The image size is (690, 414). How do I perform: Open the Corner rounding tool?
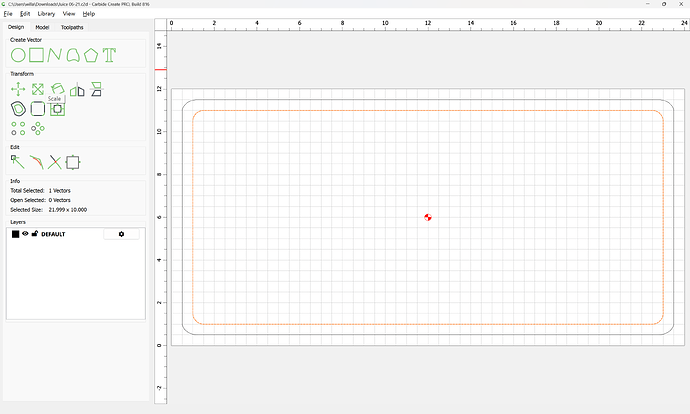[x=38, y=109]
